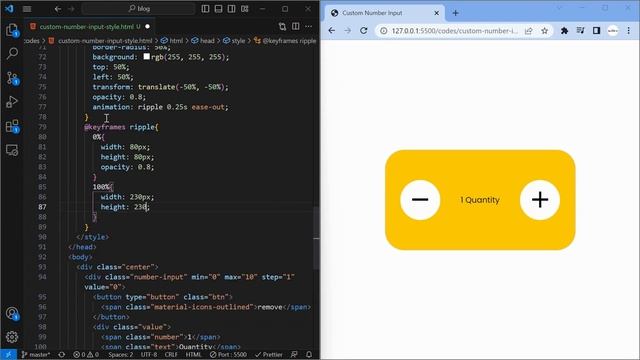Share this page icon in address bar
The width and height of the screenshot is (640, 360).
pos(529,31)
